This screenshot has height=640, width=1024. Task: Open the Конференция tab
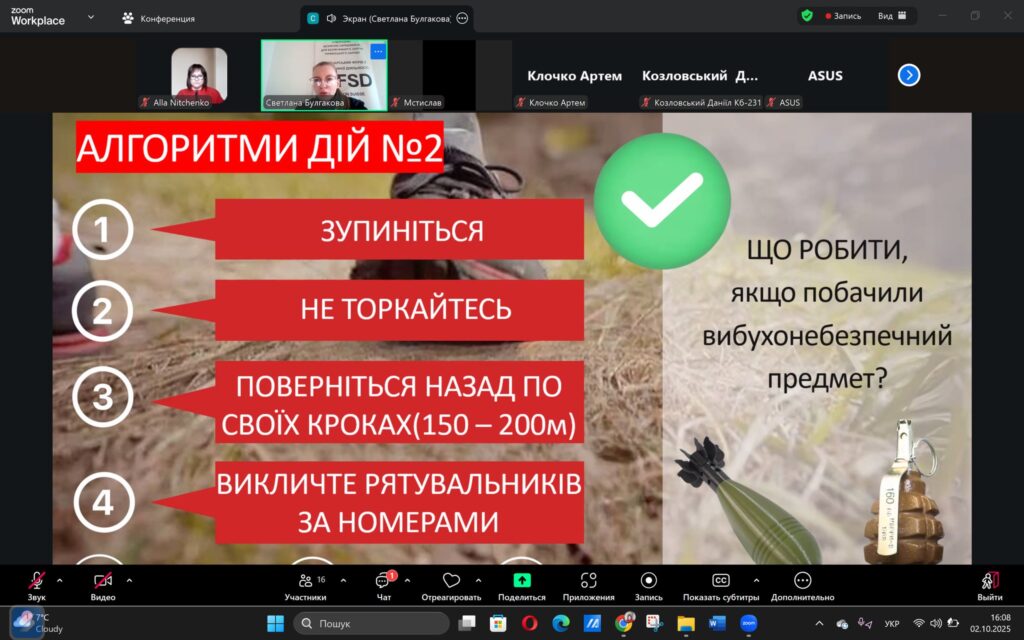pyautogui.click(x=158, y=18)
